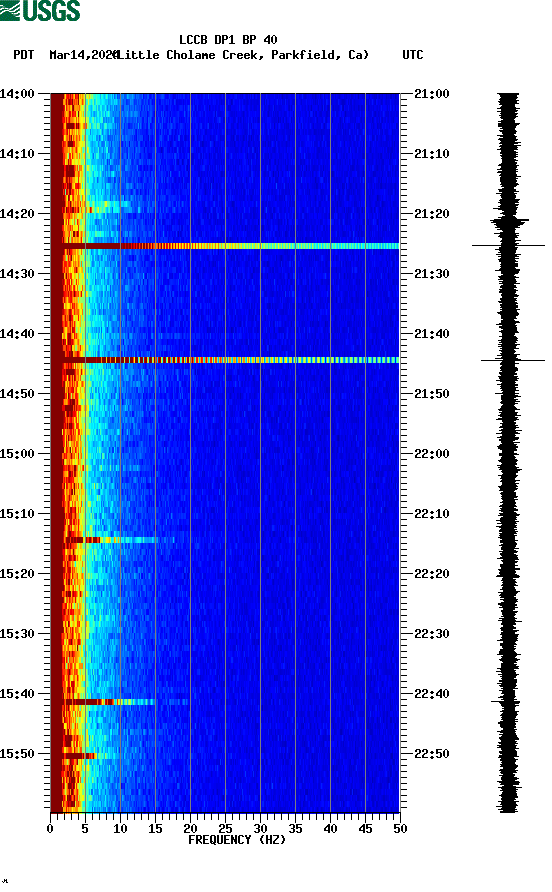
Task: Click the 21:30 UTC time label
Action: 432,274
